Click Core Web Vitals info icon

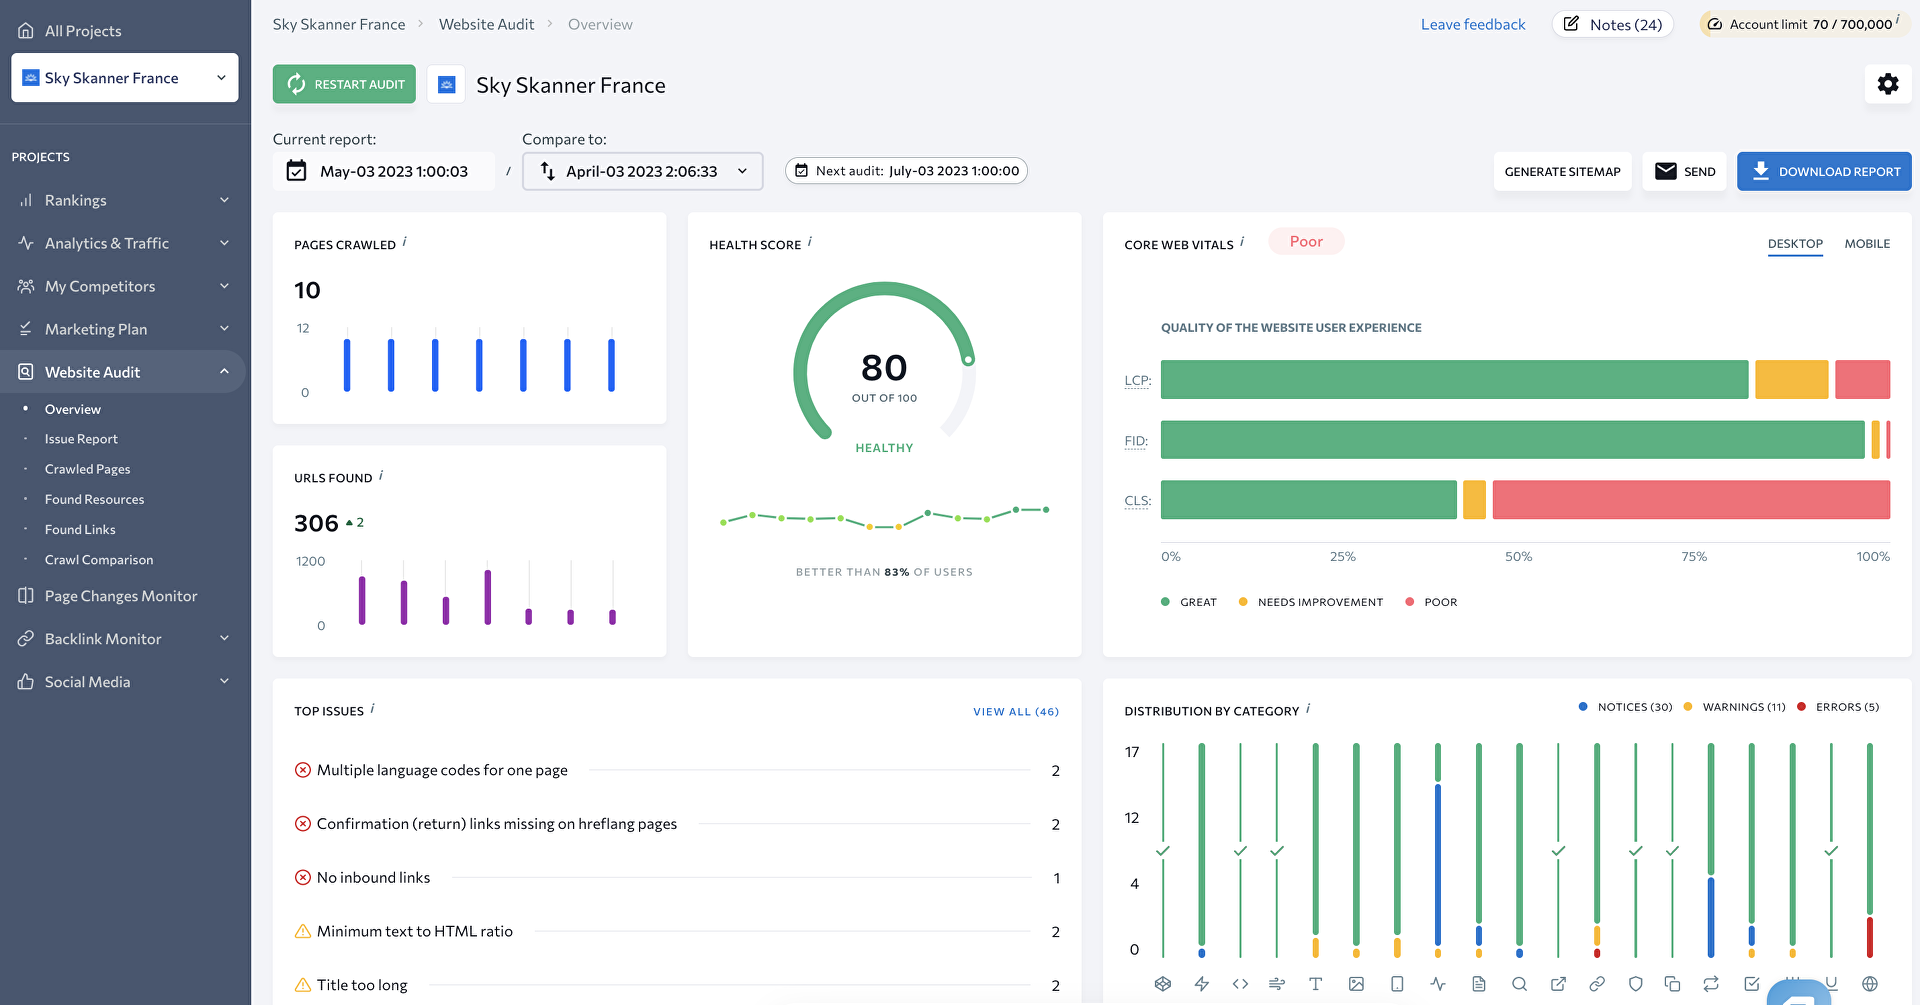[x=1242, y=242]
